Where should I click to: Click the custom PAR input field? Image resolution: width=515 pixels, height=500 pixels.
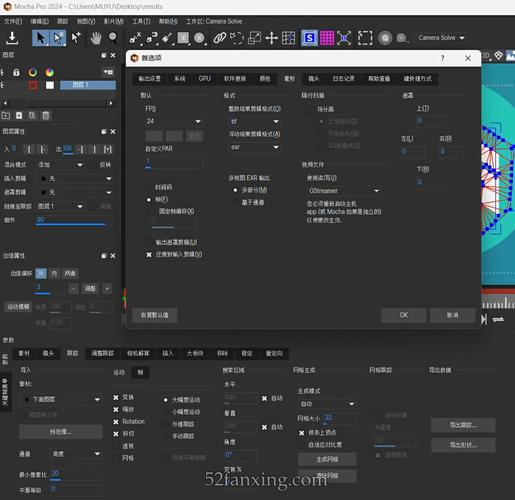tap(174, 162)
